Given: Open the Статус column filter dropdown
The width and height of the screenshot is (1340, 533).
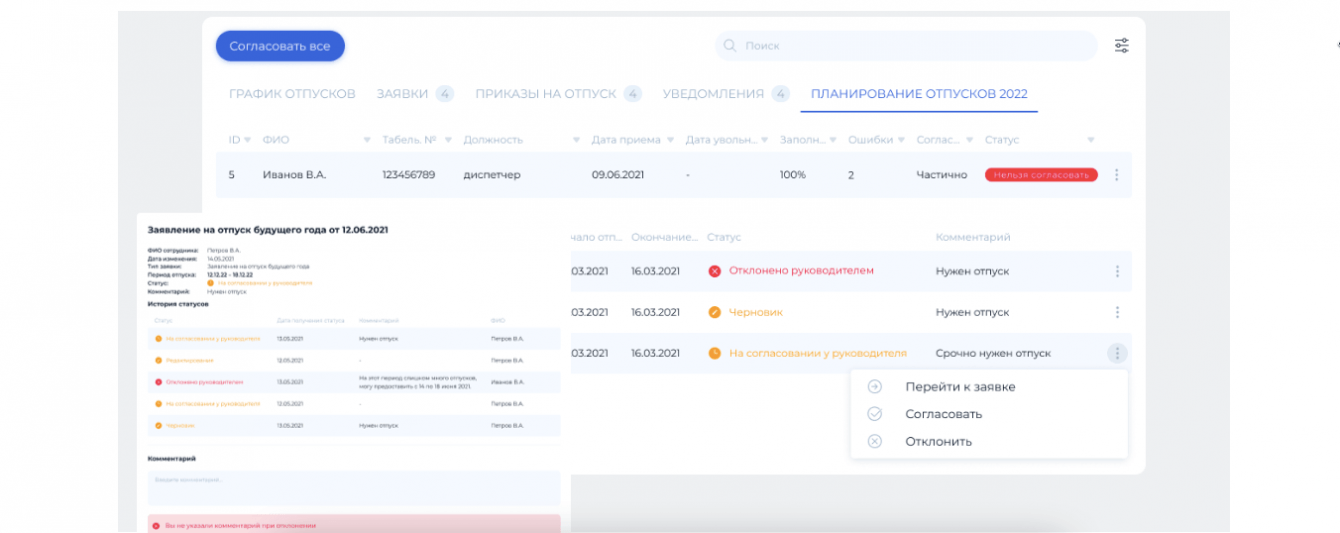Looking at the screenshot, I should pos(1090,140).
